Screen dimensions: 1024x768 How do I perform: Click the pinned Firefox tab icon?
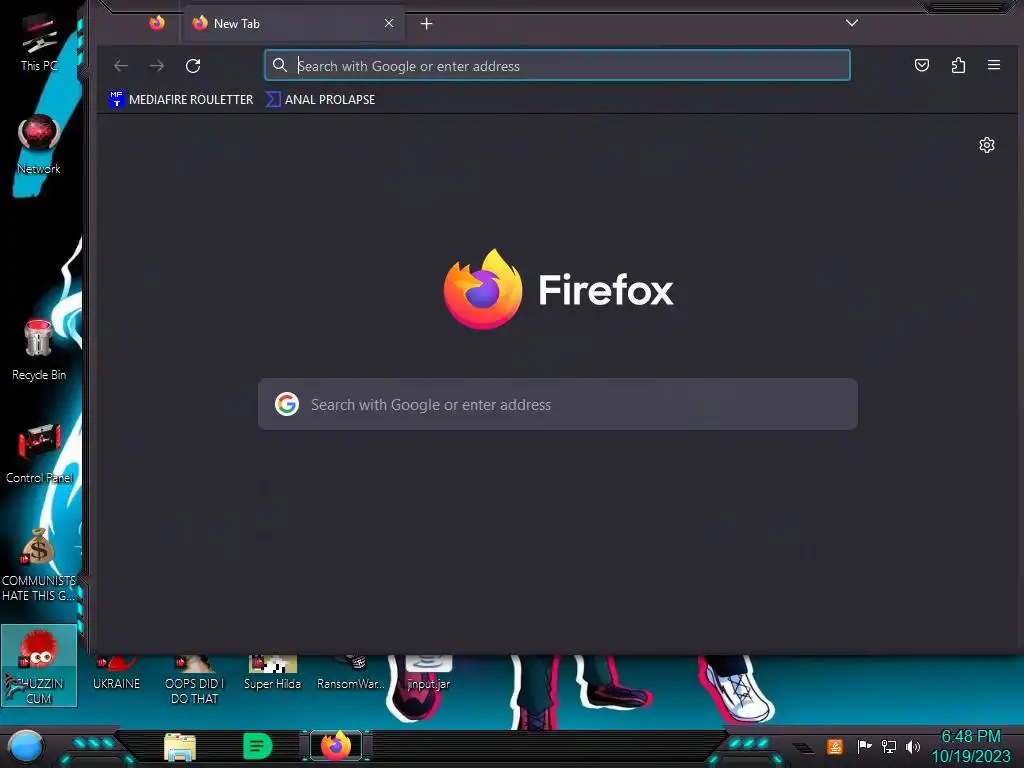click(x=157, y=24)
